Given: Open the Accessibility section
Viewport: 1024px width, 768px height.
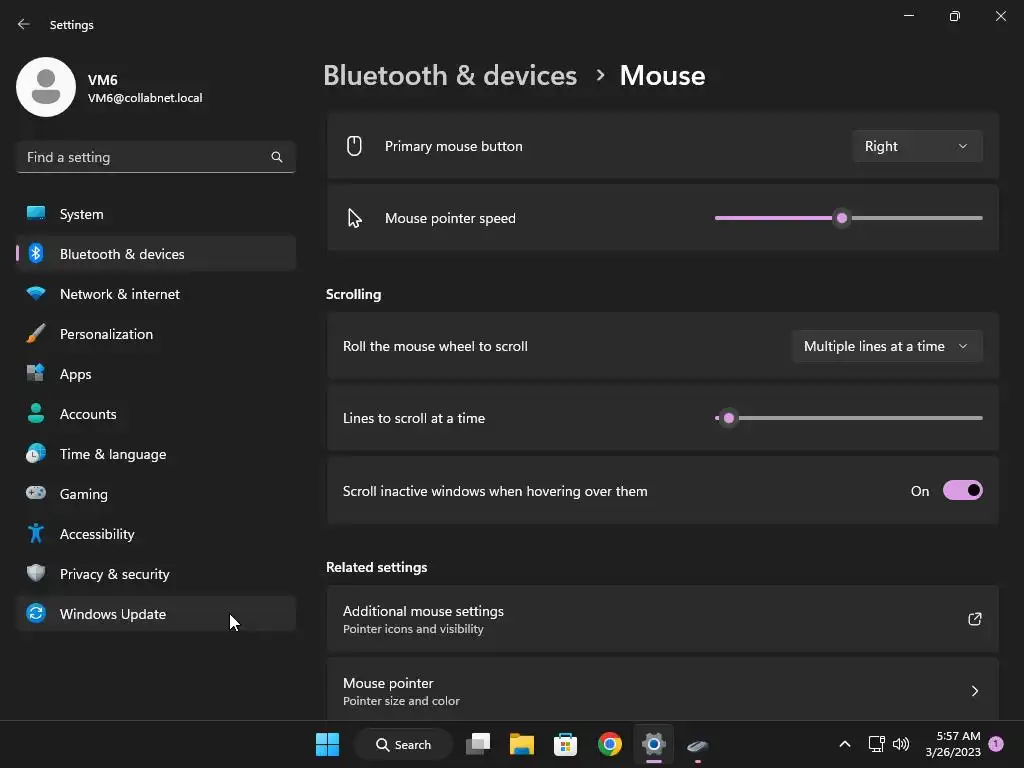Looking at the screenshot, I should pos(156,534).
